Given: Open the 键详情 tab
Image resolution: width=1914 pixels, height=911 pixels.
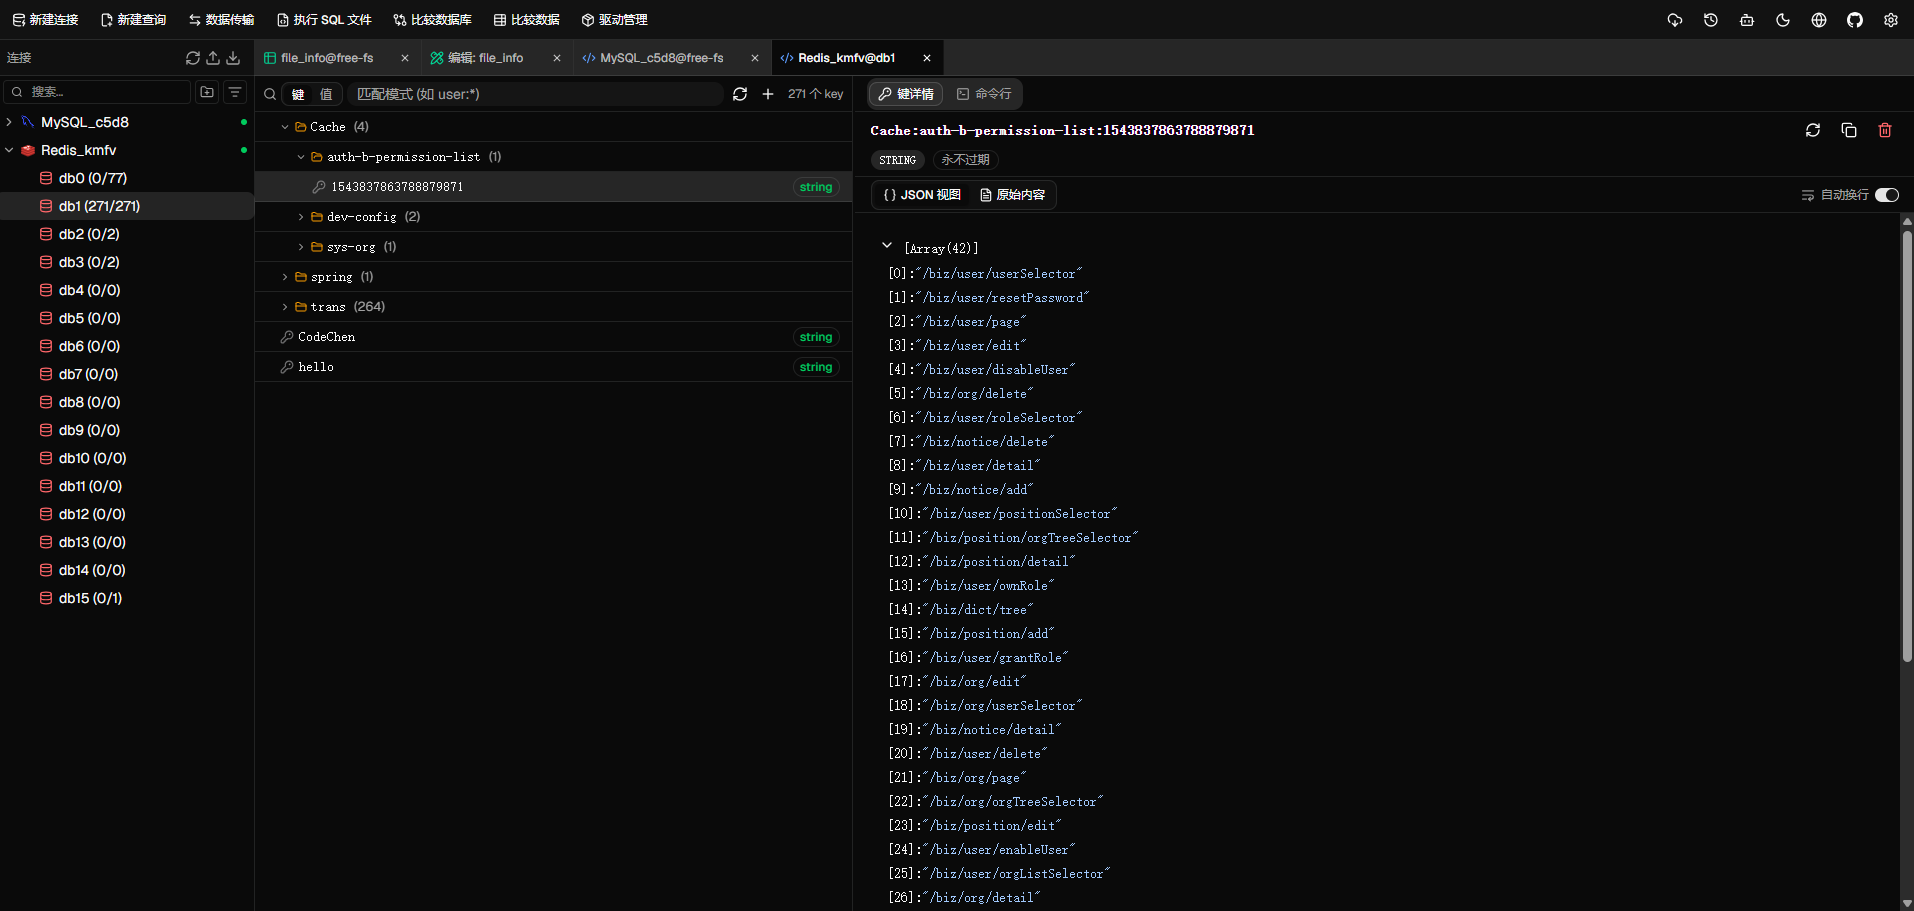Looking at the screenshot, I should pos(906,94).
